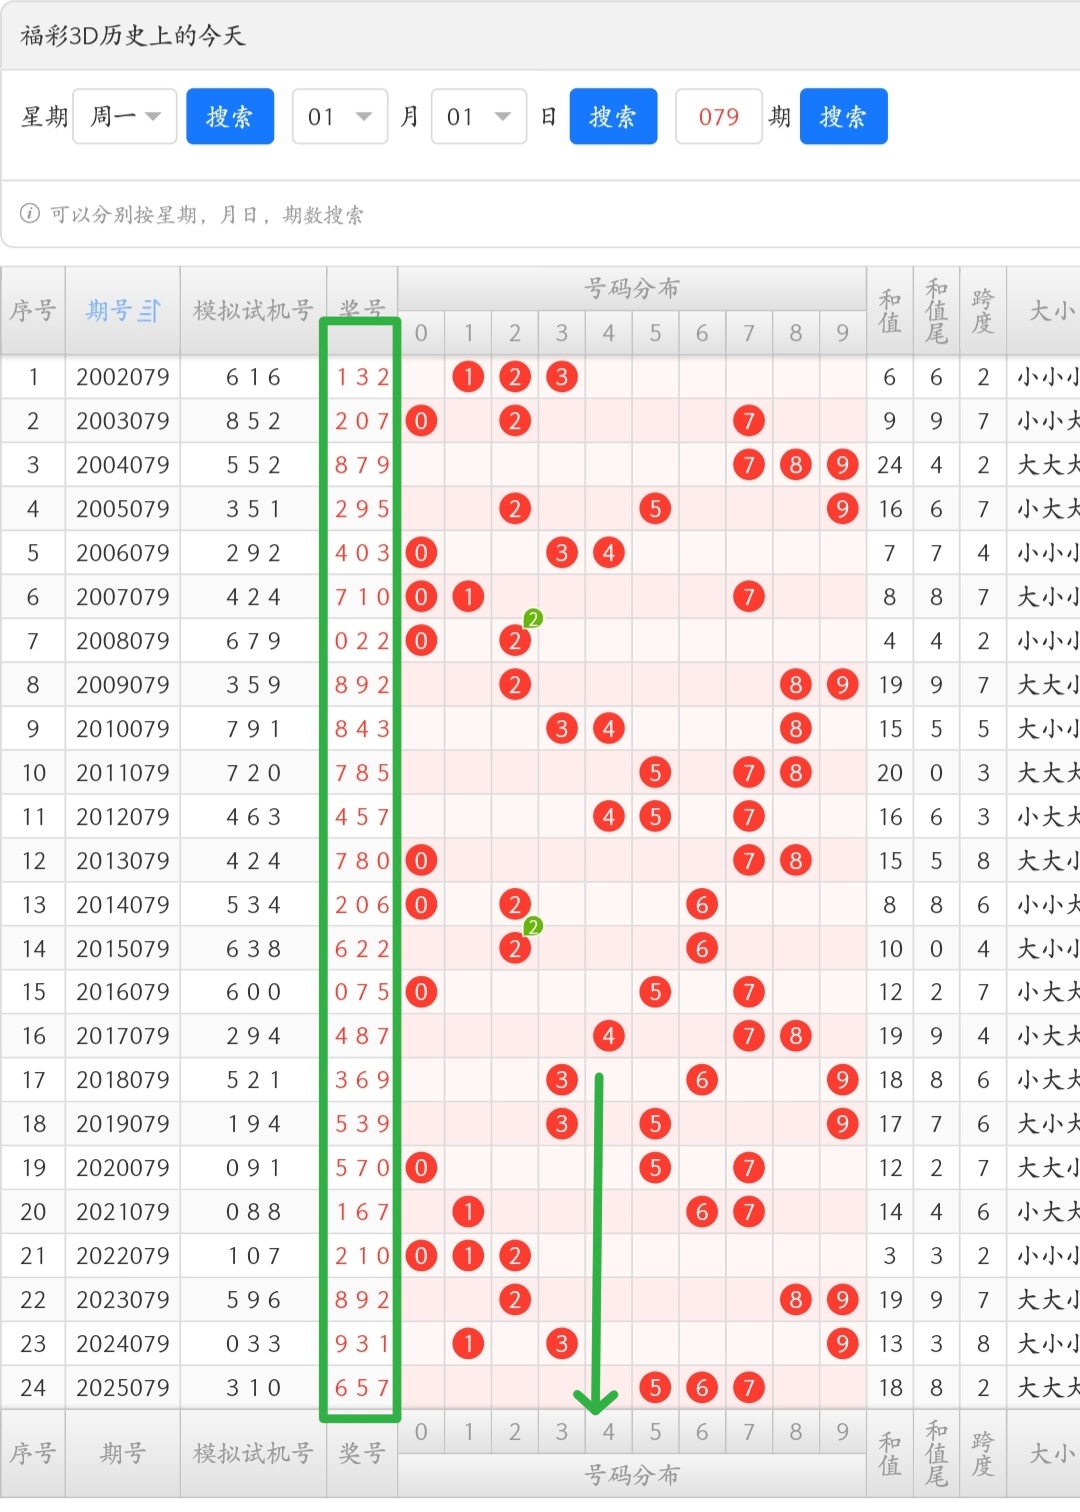Click the search button next to weekday dropdown
Image resolution: width=1080 pixels, height=1512 pixels.
click(x=230, y=116)
